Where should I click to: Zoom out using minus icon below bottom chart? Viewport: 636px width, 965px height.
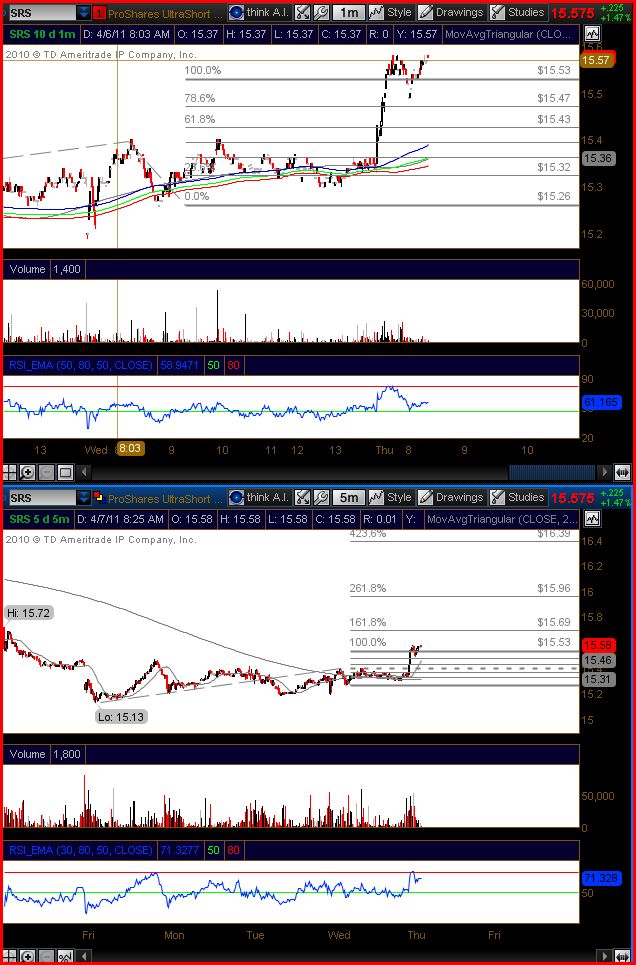[x=46, y=957]
